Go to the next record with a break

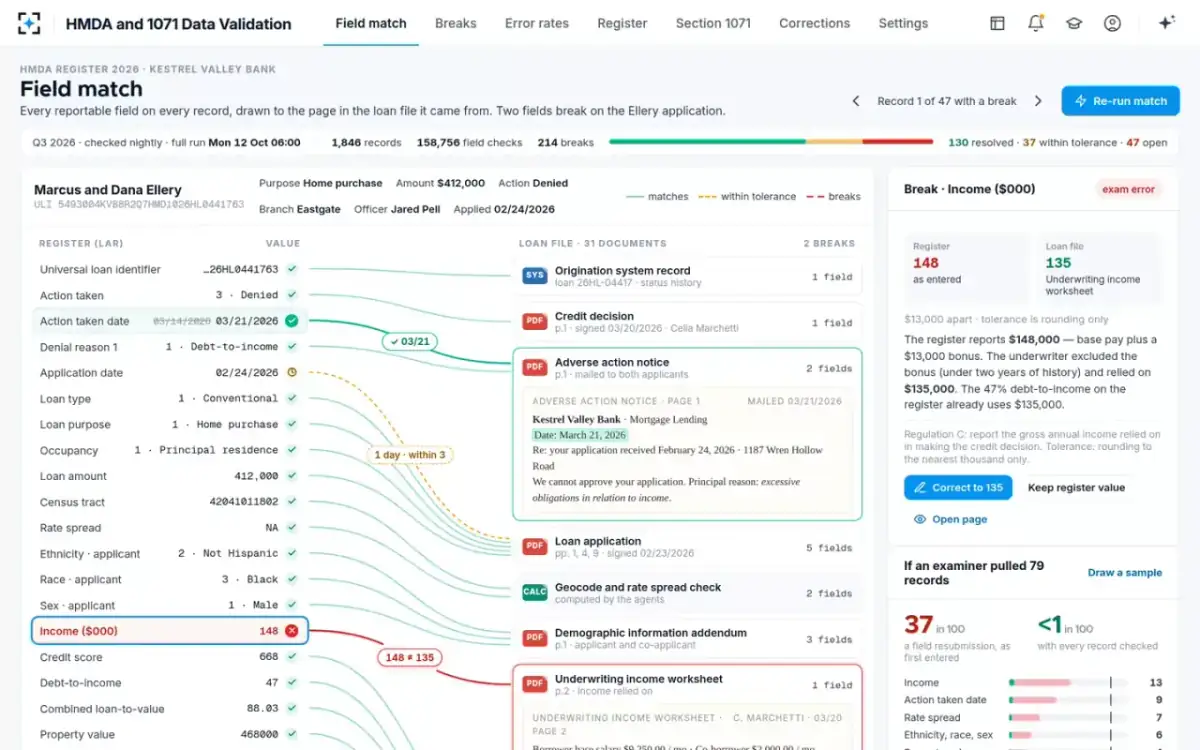point(1038,101)
